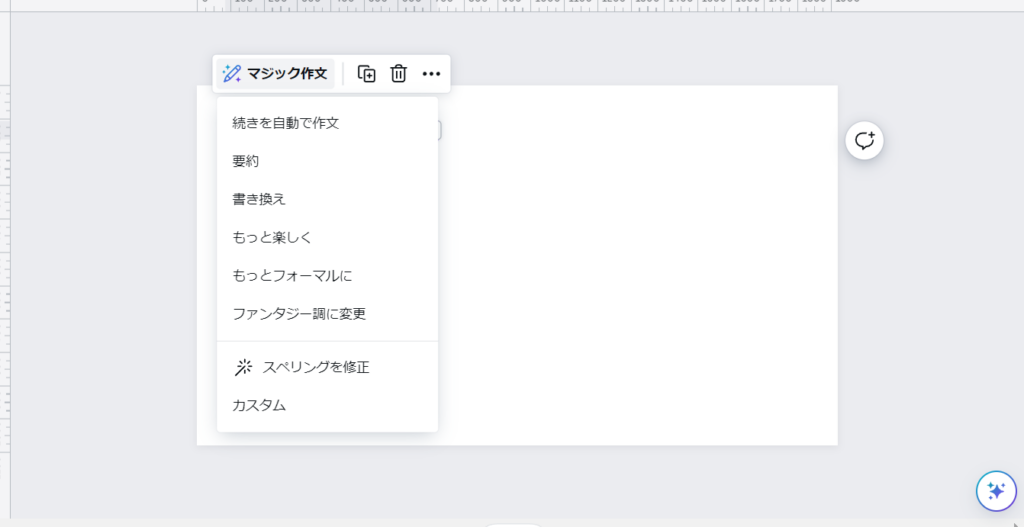The width and height of the screenshot is (1024, 527).
Task: Click the マジック作文 magic write button
Action: point(275,73)
